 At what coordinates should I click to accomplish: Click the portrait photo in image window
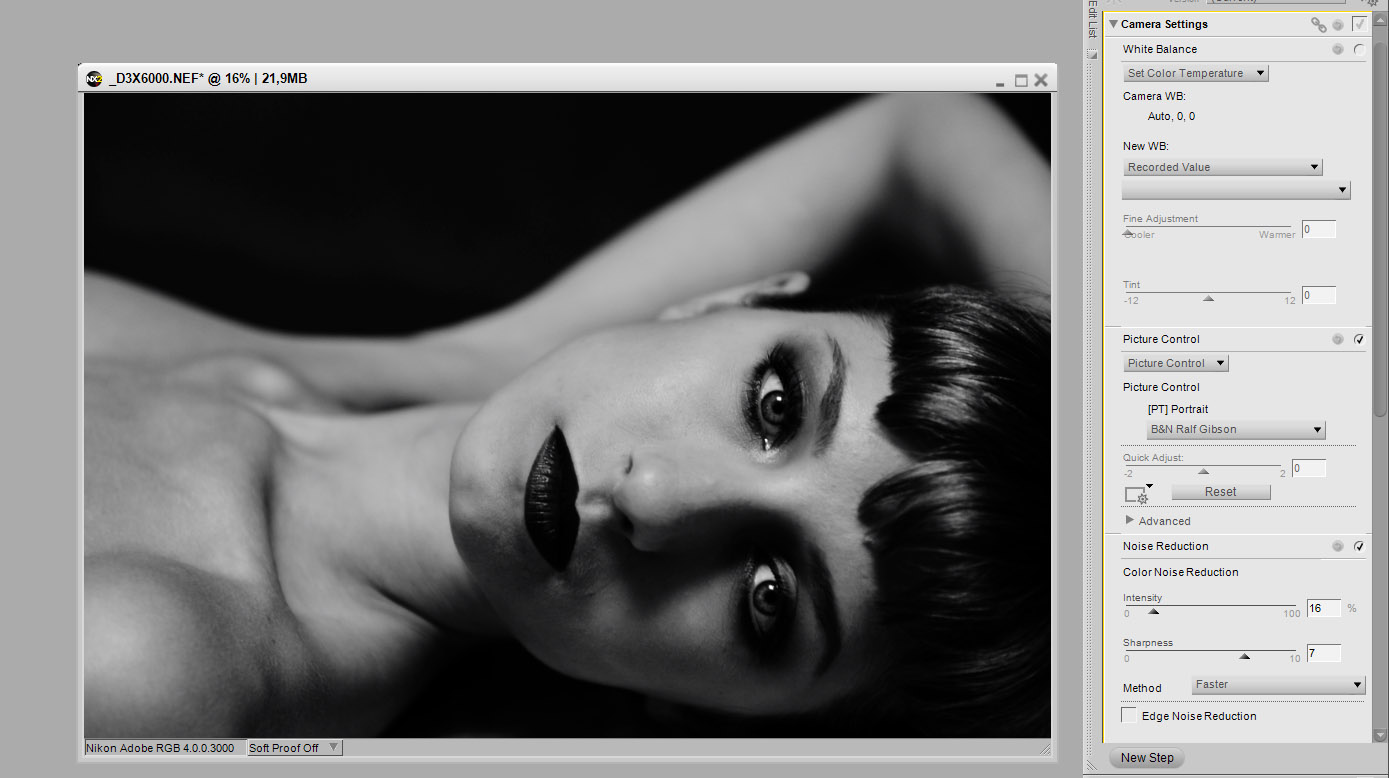567,416
